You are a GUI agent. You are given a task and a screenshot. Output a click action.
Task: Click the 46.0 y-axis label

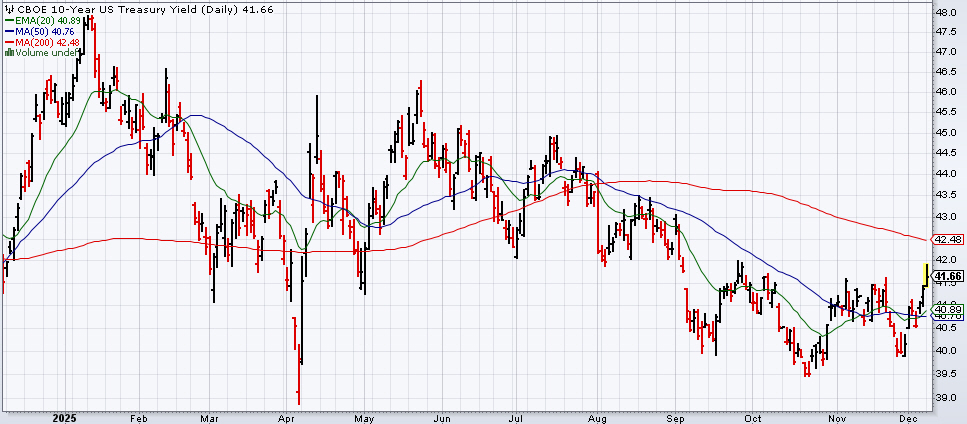[946, 92]
